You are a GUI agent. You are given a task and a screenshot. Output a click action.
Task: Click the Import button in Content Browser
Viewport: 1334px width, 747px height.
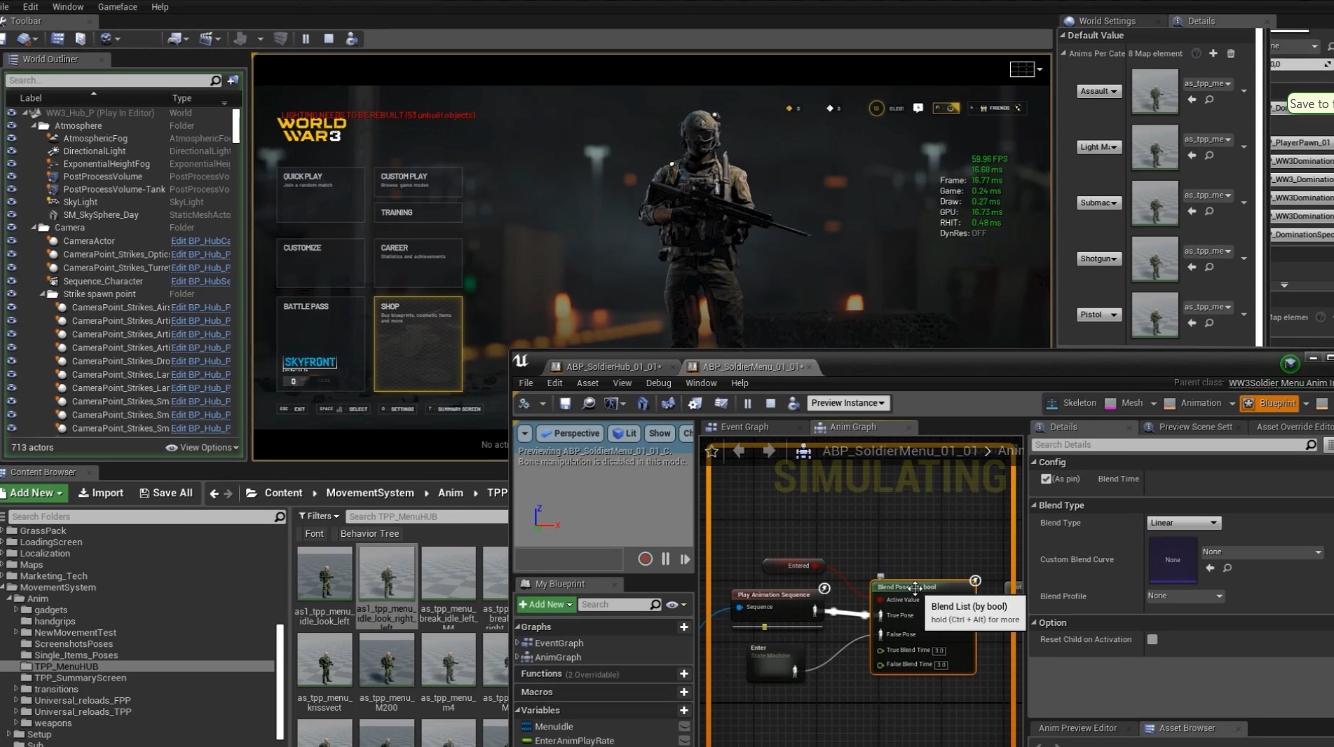click(x=100, y=493)
